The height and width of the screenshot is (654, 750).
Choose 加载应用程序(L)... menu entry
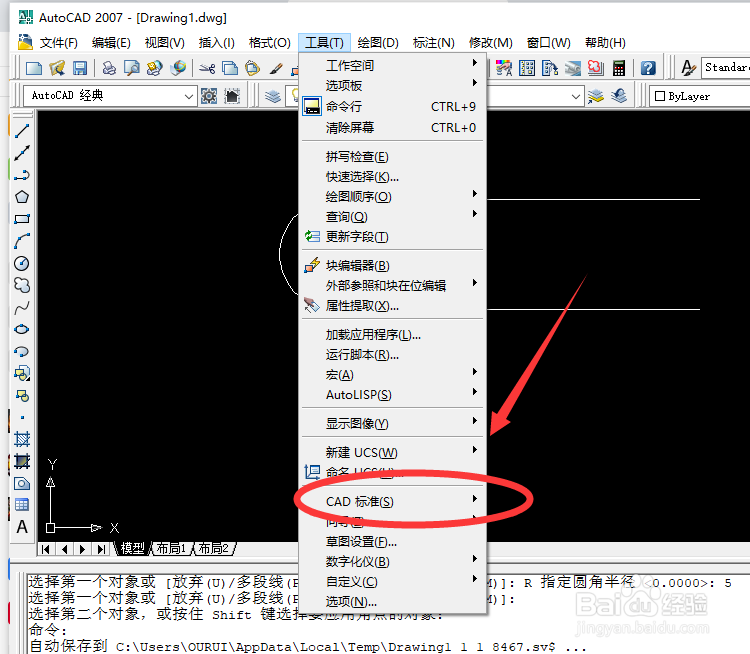tap(392, 335)
